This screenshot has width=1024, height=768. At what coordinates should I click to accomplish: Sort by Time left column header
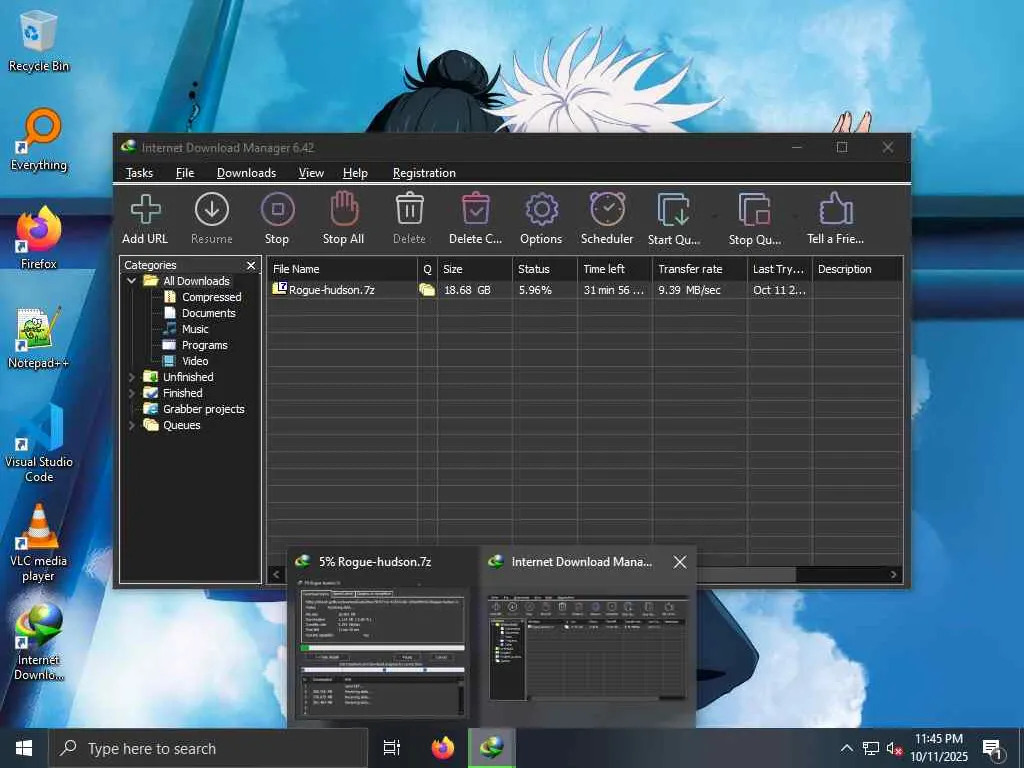615,269
